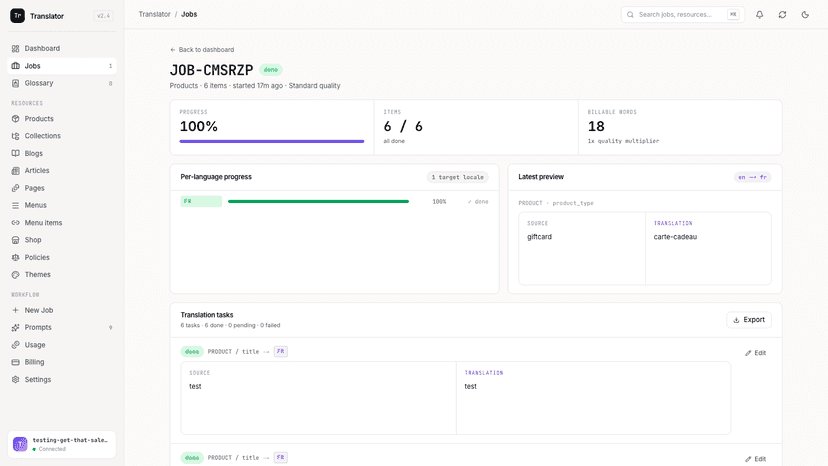The height and width of the screenshot is (466, 828).
Task: Click Back to dashboard link
Action: pyautogui.click(x=202, y=50)
